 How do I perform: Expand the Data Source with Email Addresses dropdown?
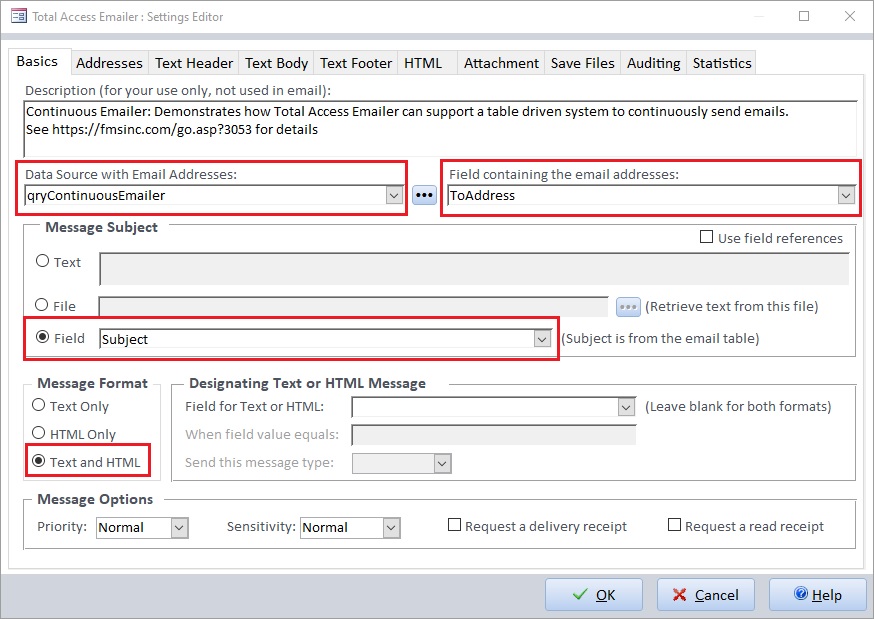[x=394, y=196]
